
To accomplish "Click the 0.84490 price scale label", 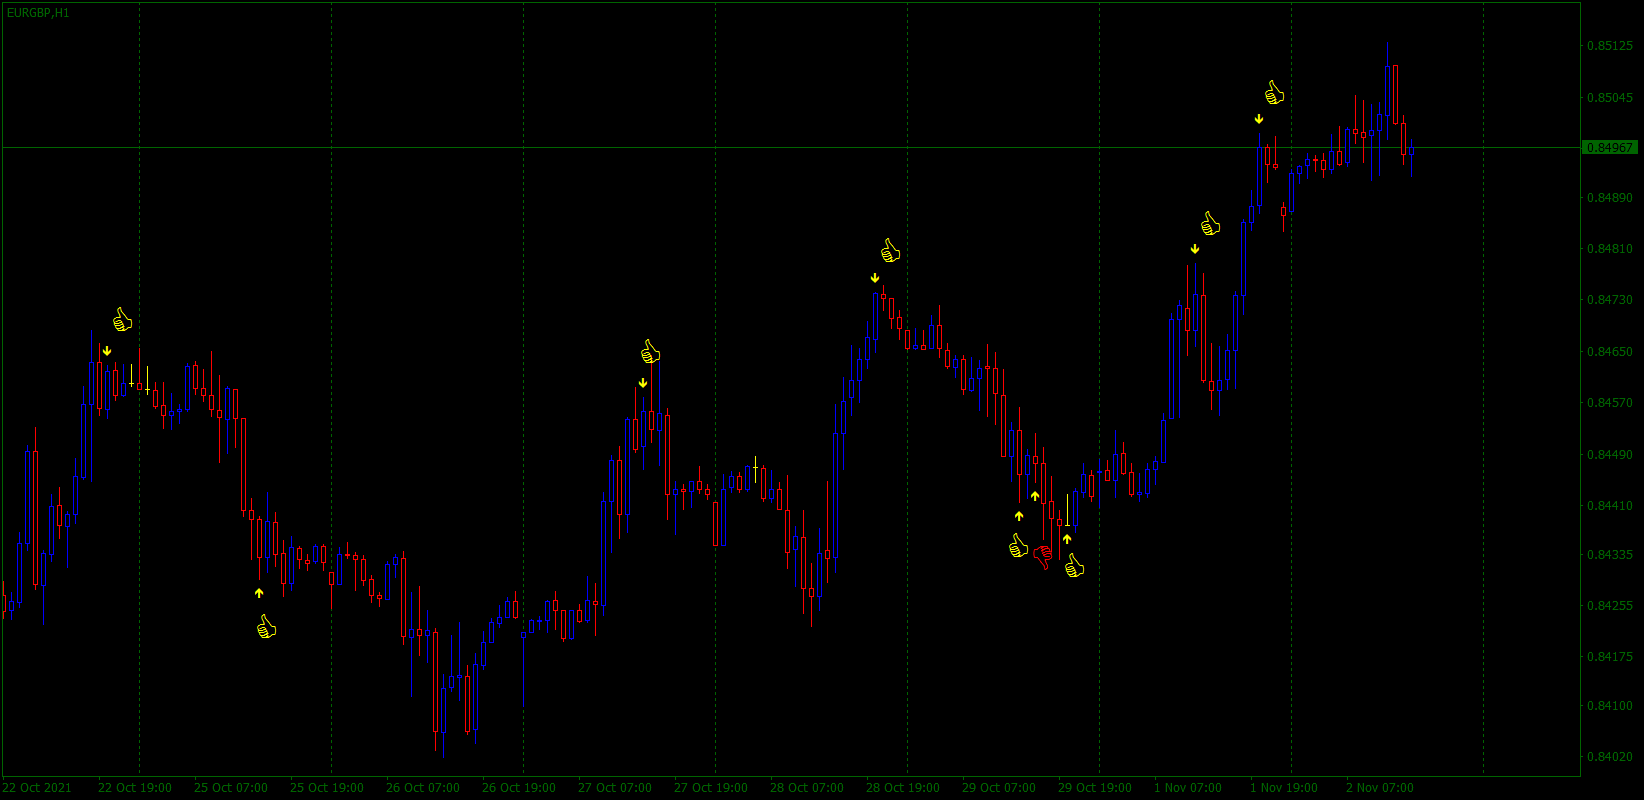I will tap(1610, 455).
